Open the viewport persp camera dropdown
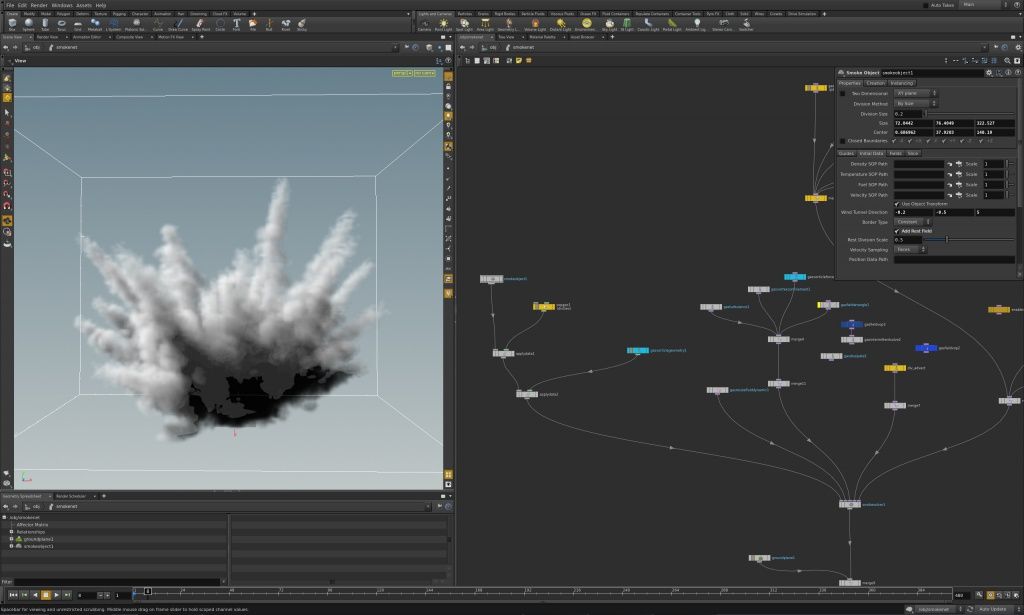 pos(402,73)
